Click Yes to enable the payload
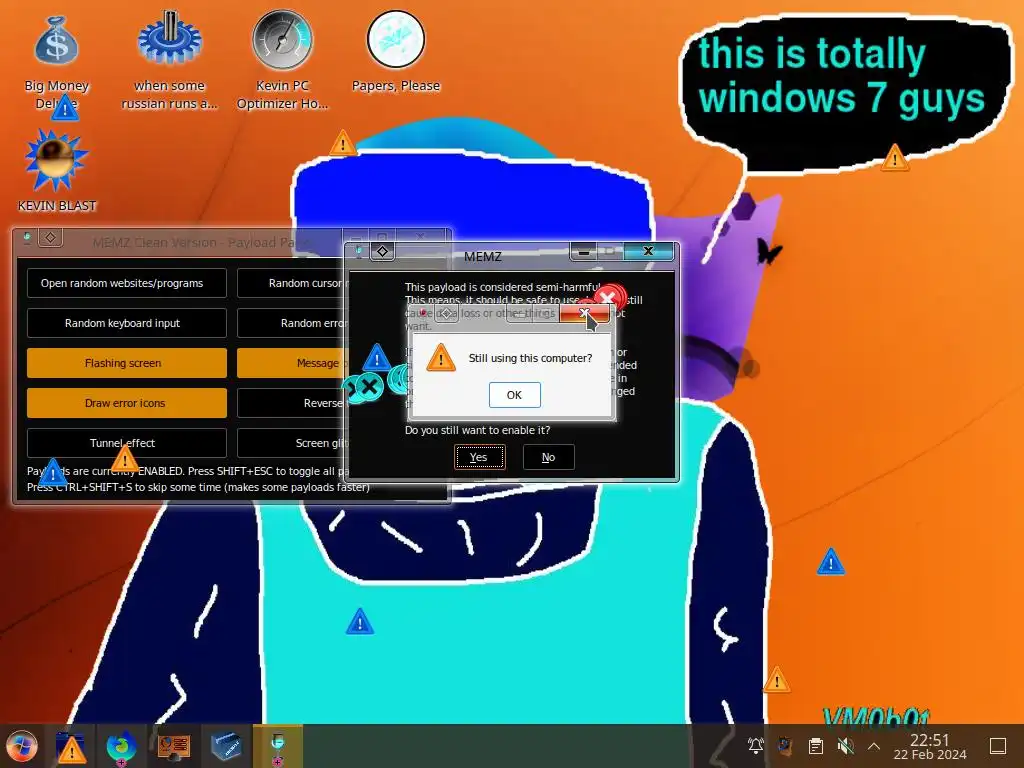This screenshot has width=1024, height=768. 479,457
